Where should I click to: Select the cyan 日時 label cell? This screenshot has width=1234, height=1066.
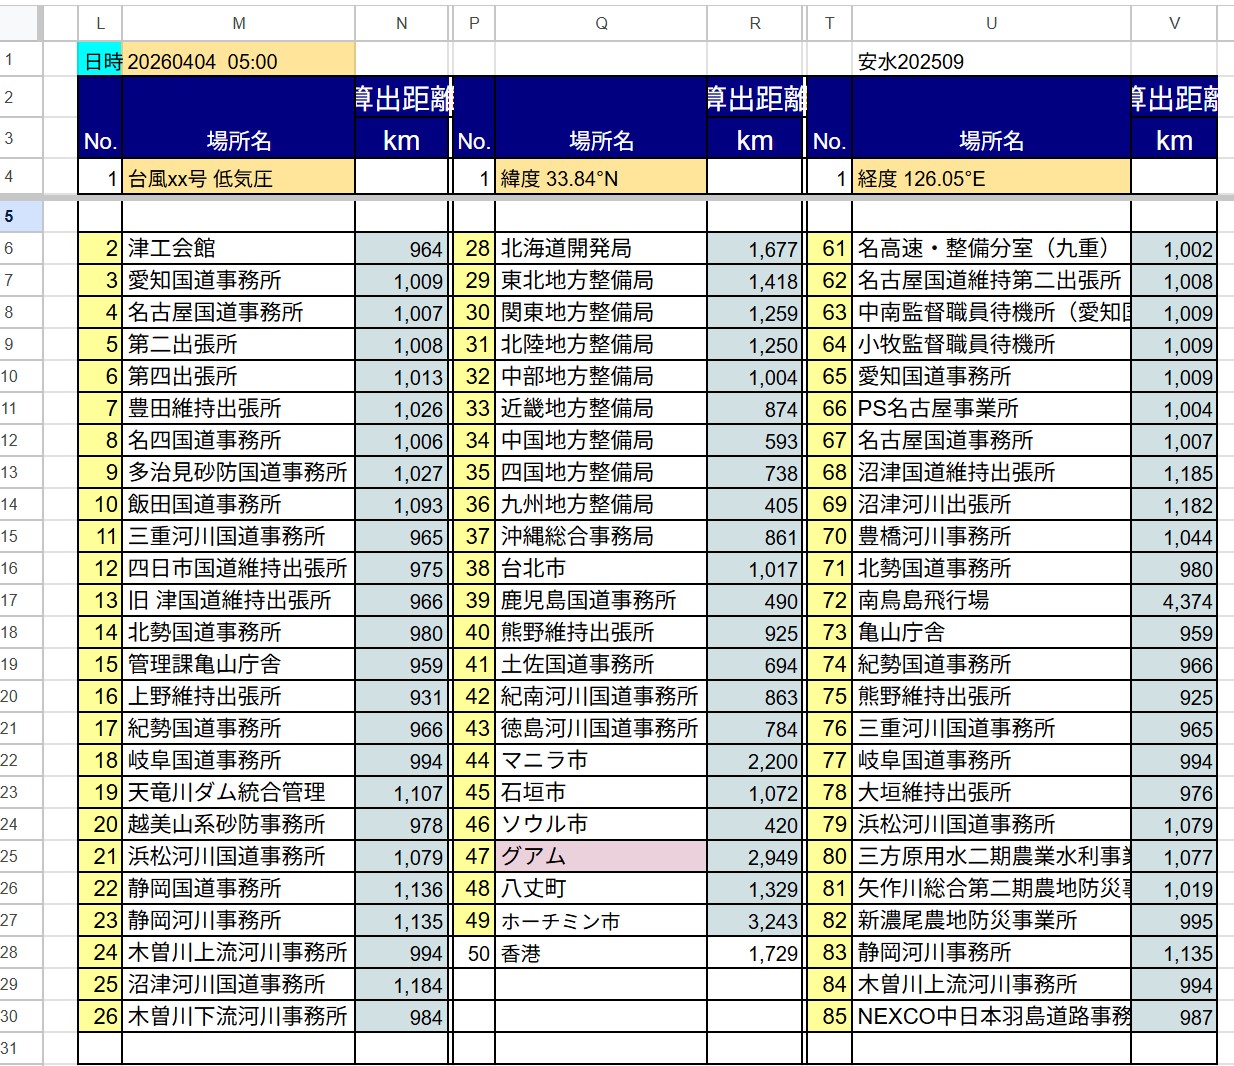pyautogui.click(x=100, y=61)
